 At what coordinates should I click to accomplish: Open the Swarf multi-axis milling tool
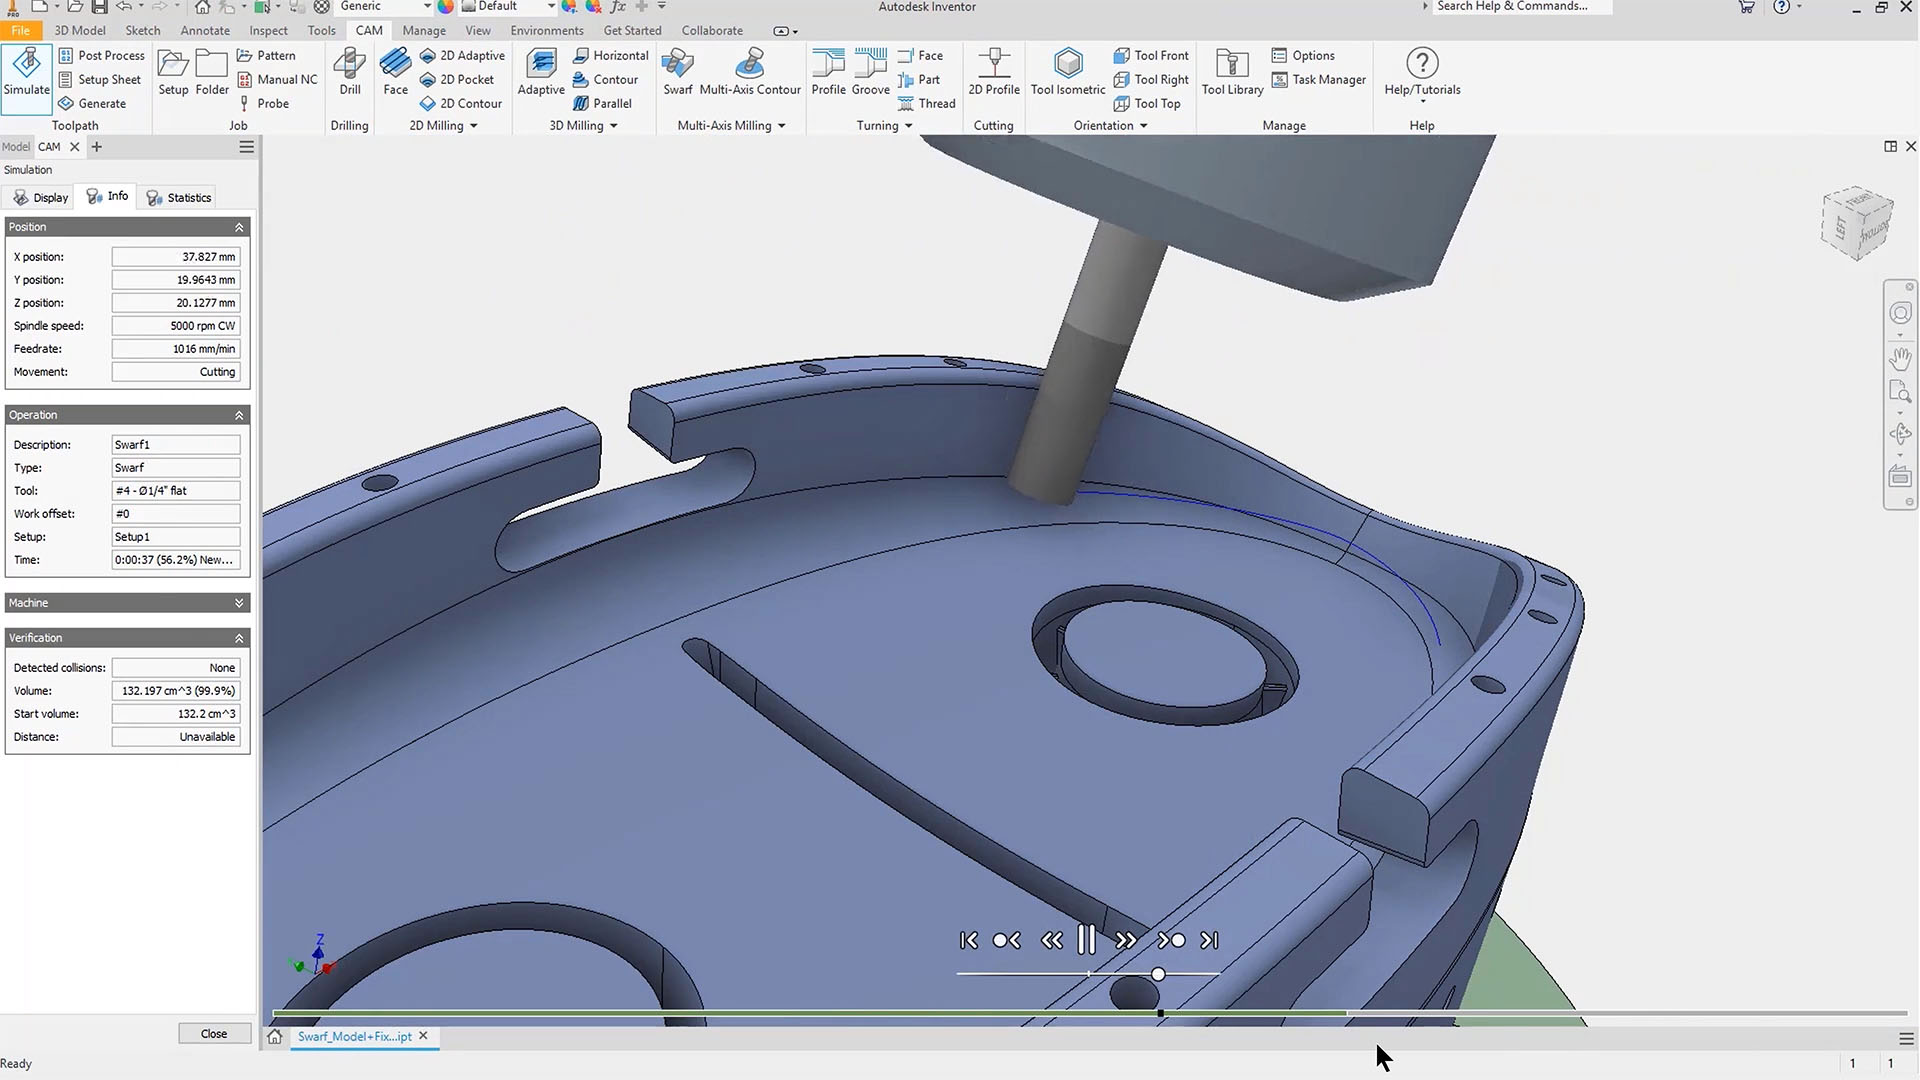677,71
